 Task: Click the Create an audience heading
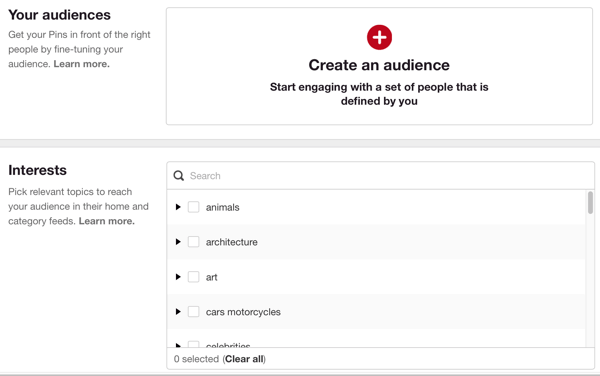(379, 65)
